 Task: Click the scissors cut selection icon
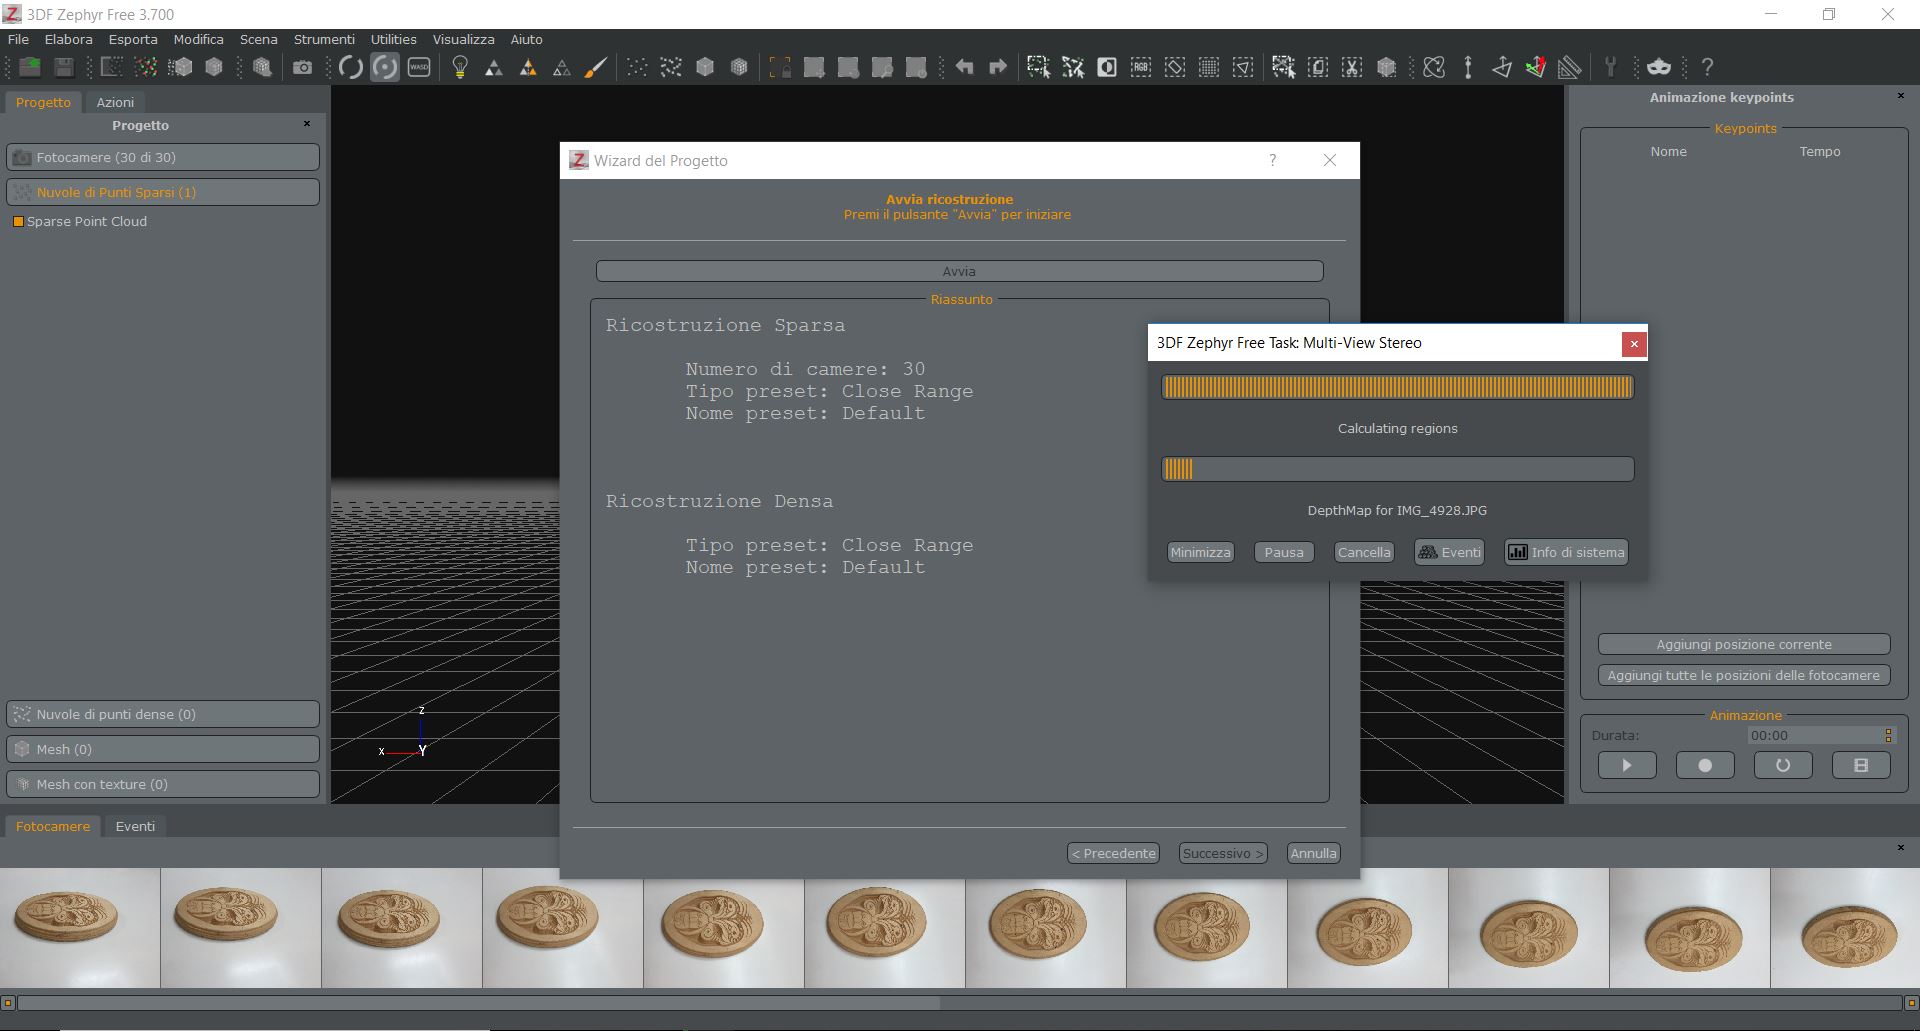click(1352, 67)
